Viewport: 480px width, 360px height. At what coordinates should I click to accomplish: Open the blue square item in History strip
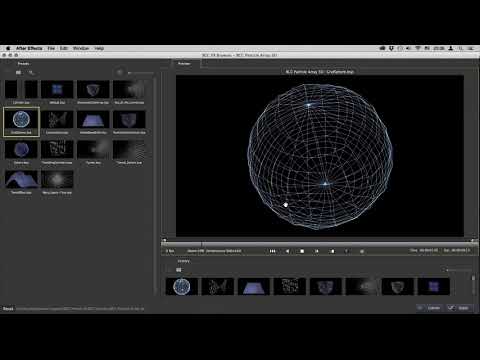(434, 287)
